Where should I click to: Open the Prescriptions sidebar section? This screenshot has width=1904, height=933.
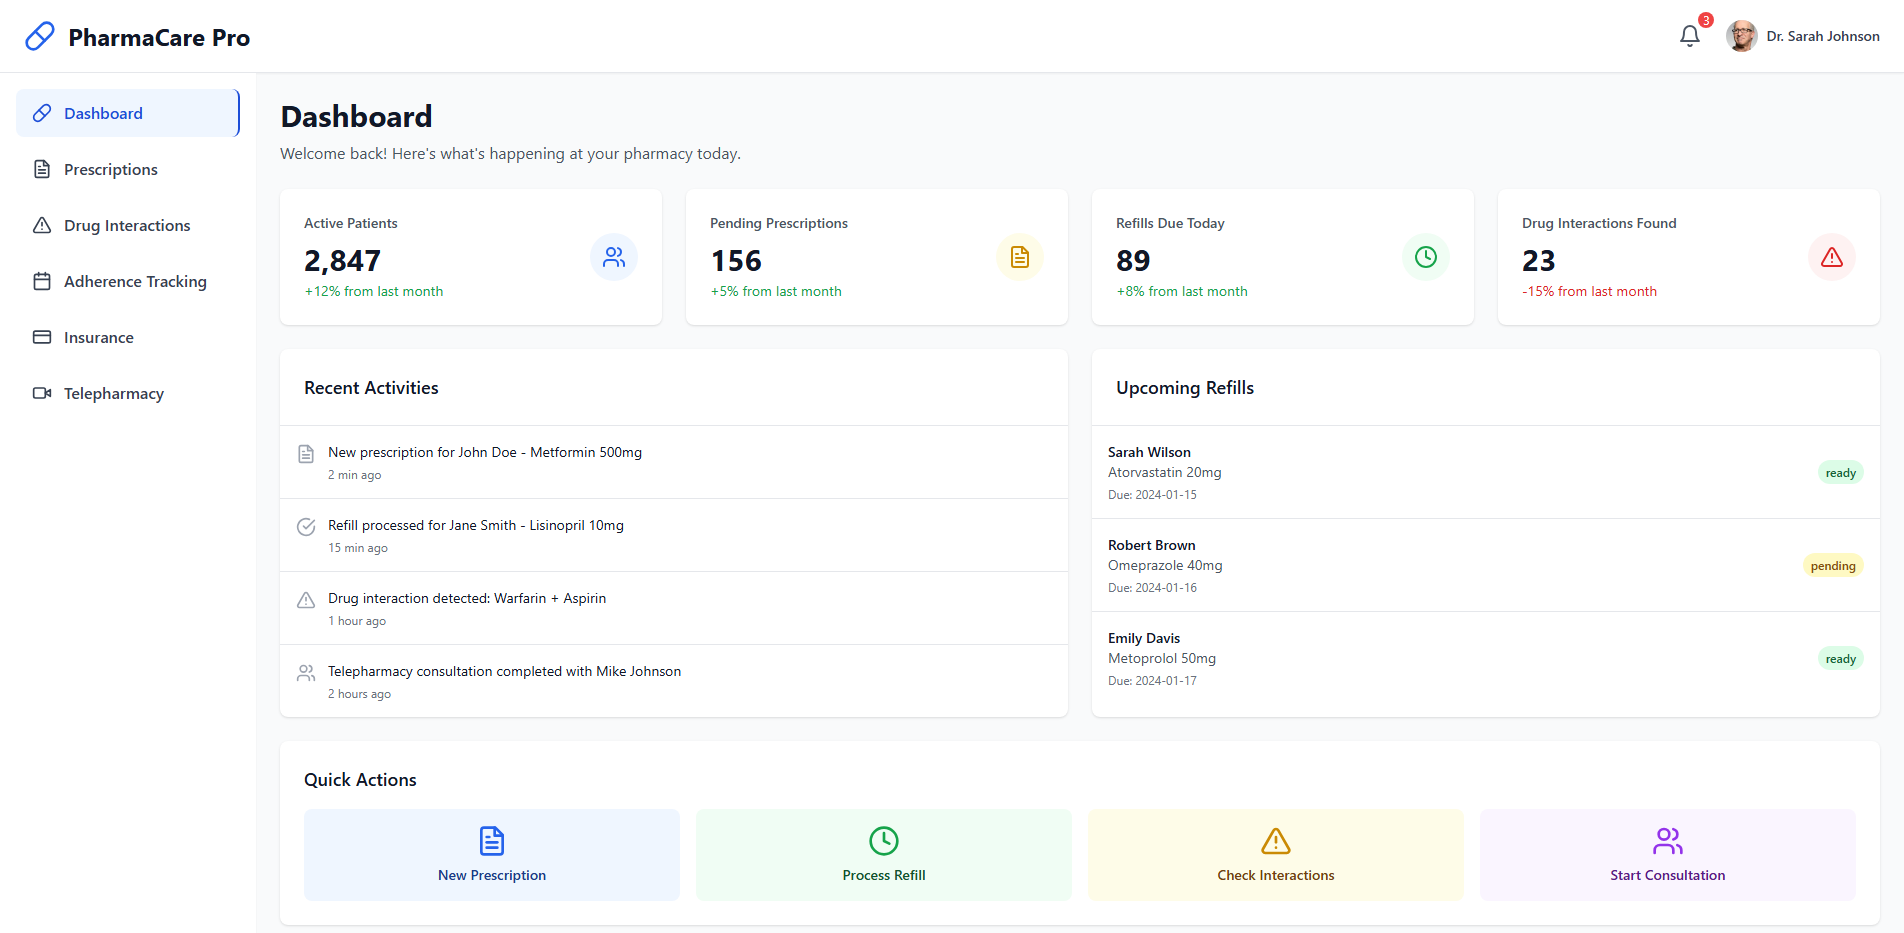click(110, 170)
